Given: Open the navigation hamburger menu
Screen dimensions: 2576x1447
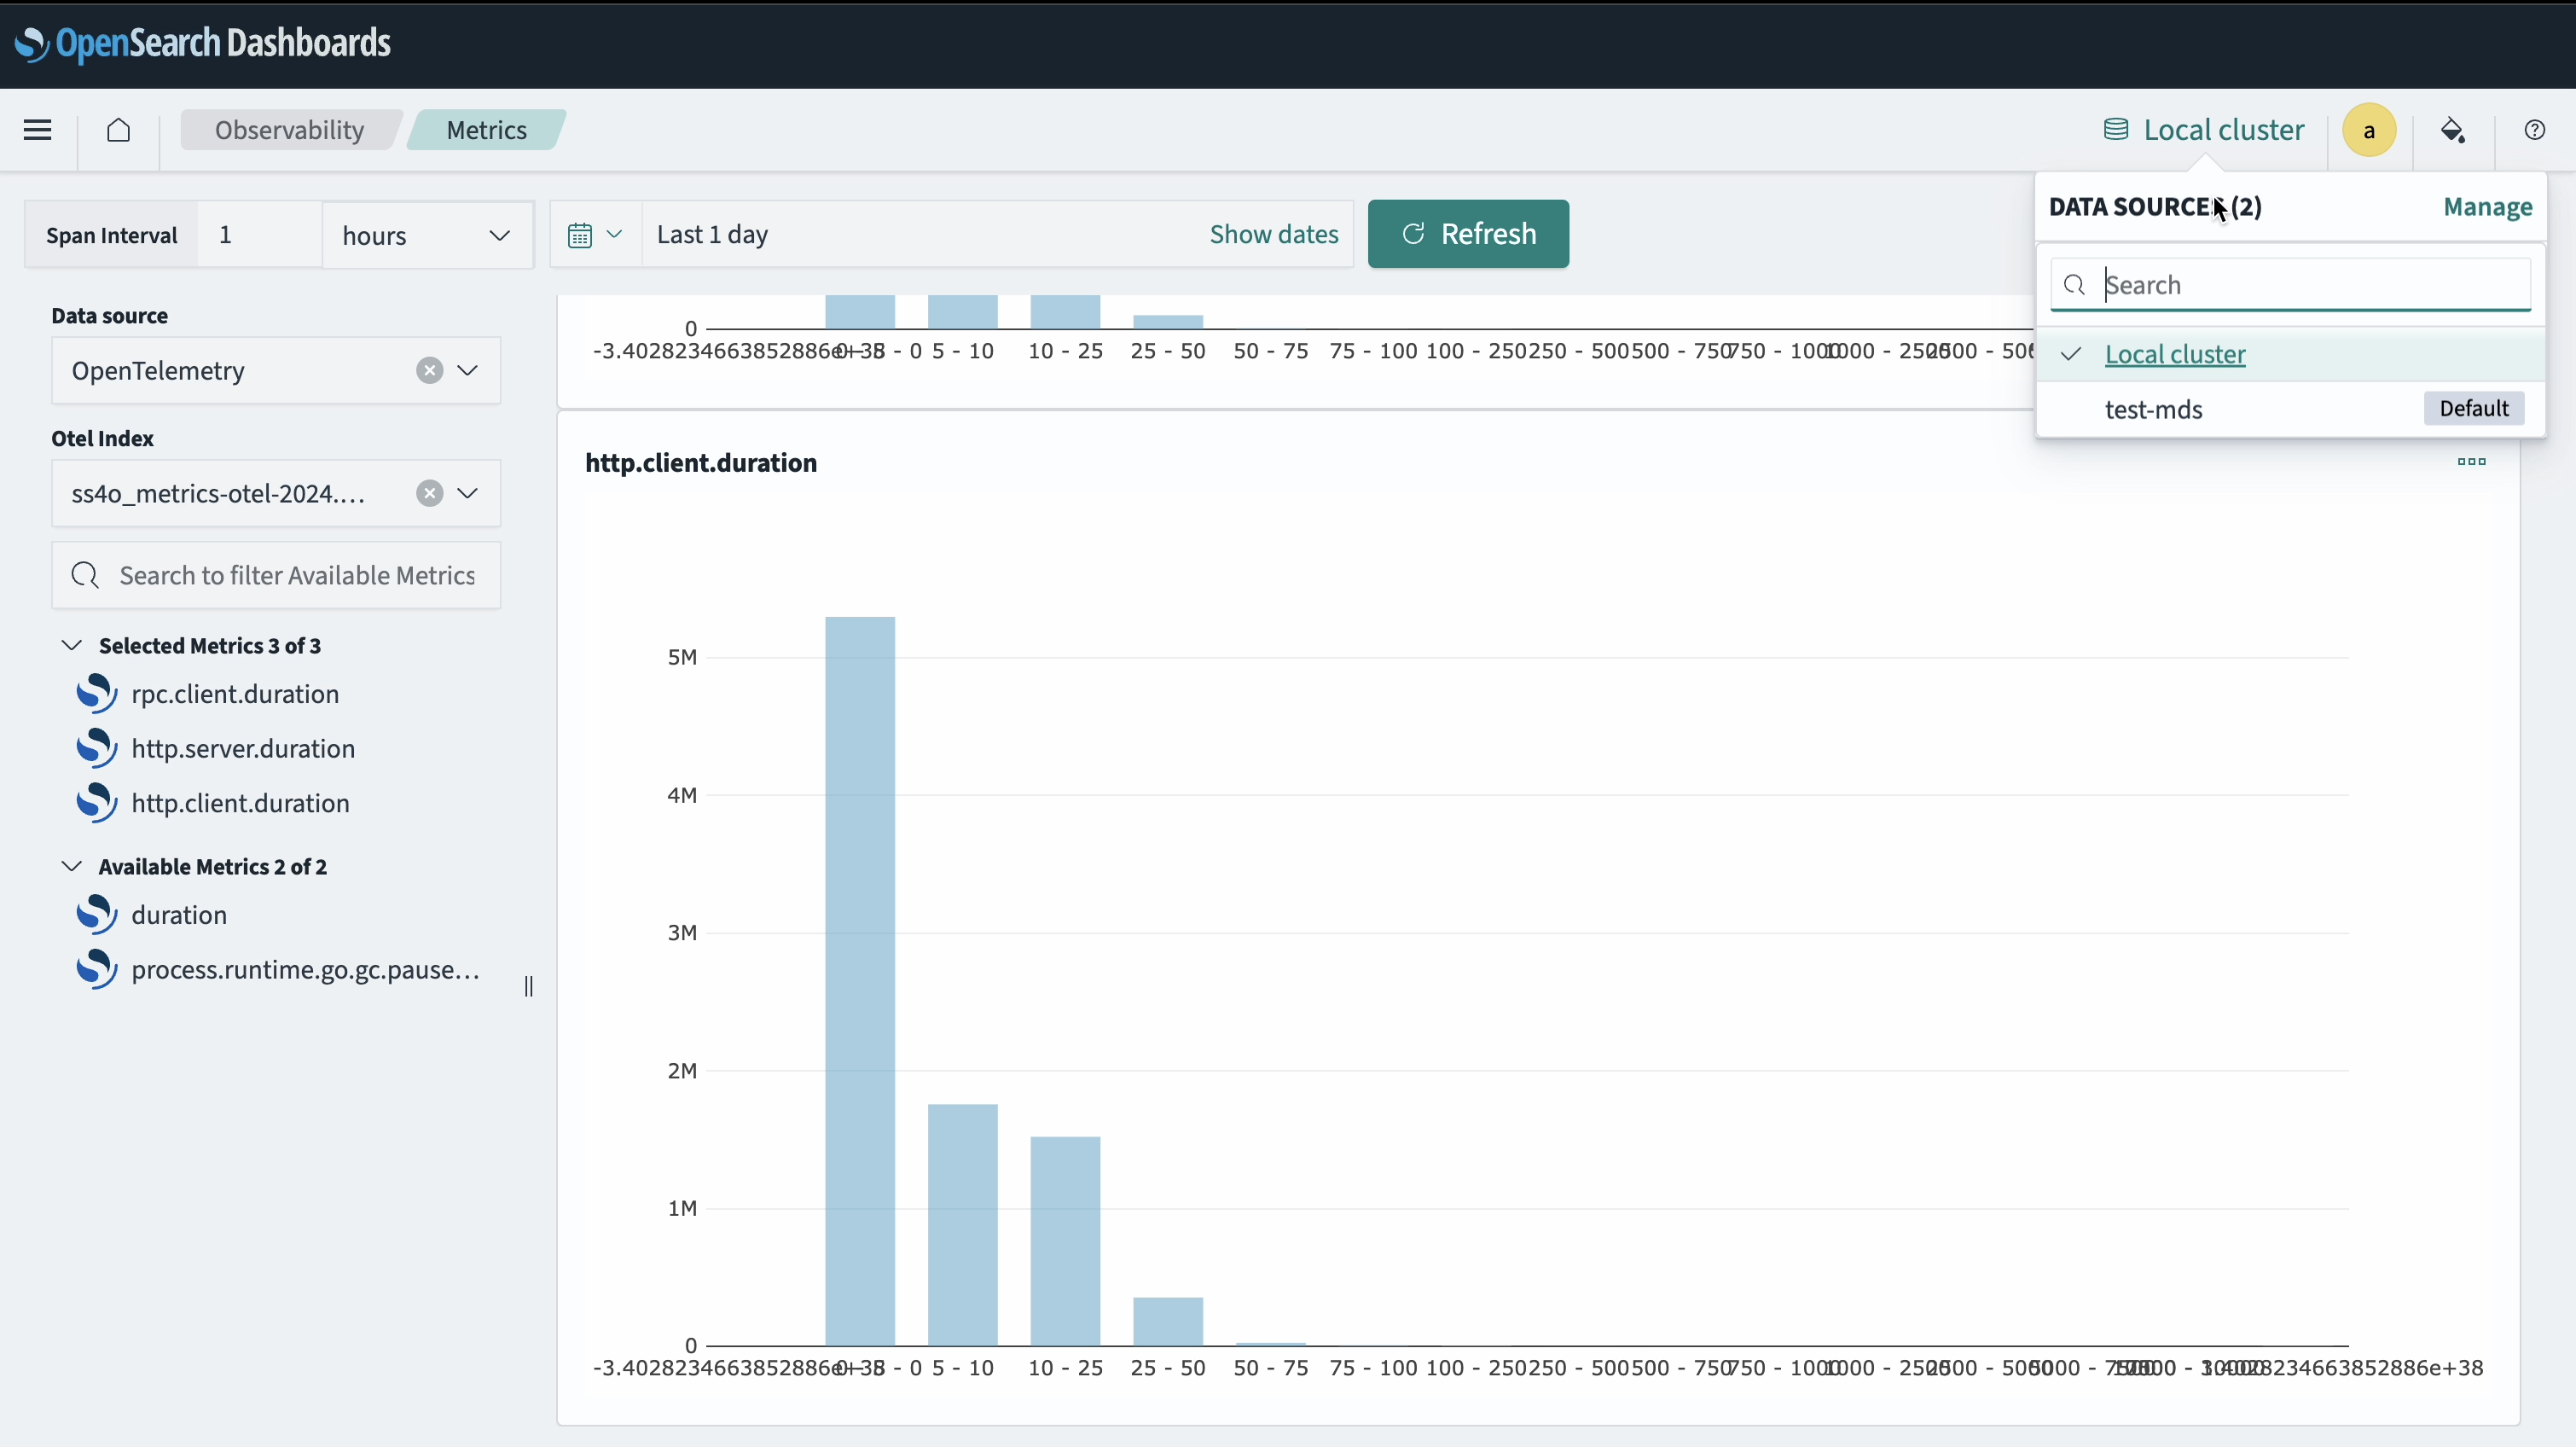Looking at the screenshot, I should pyautogui.click(x=37, y=130).
